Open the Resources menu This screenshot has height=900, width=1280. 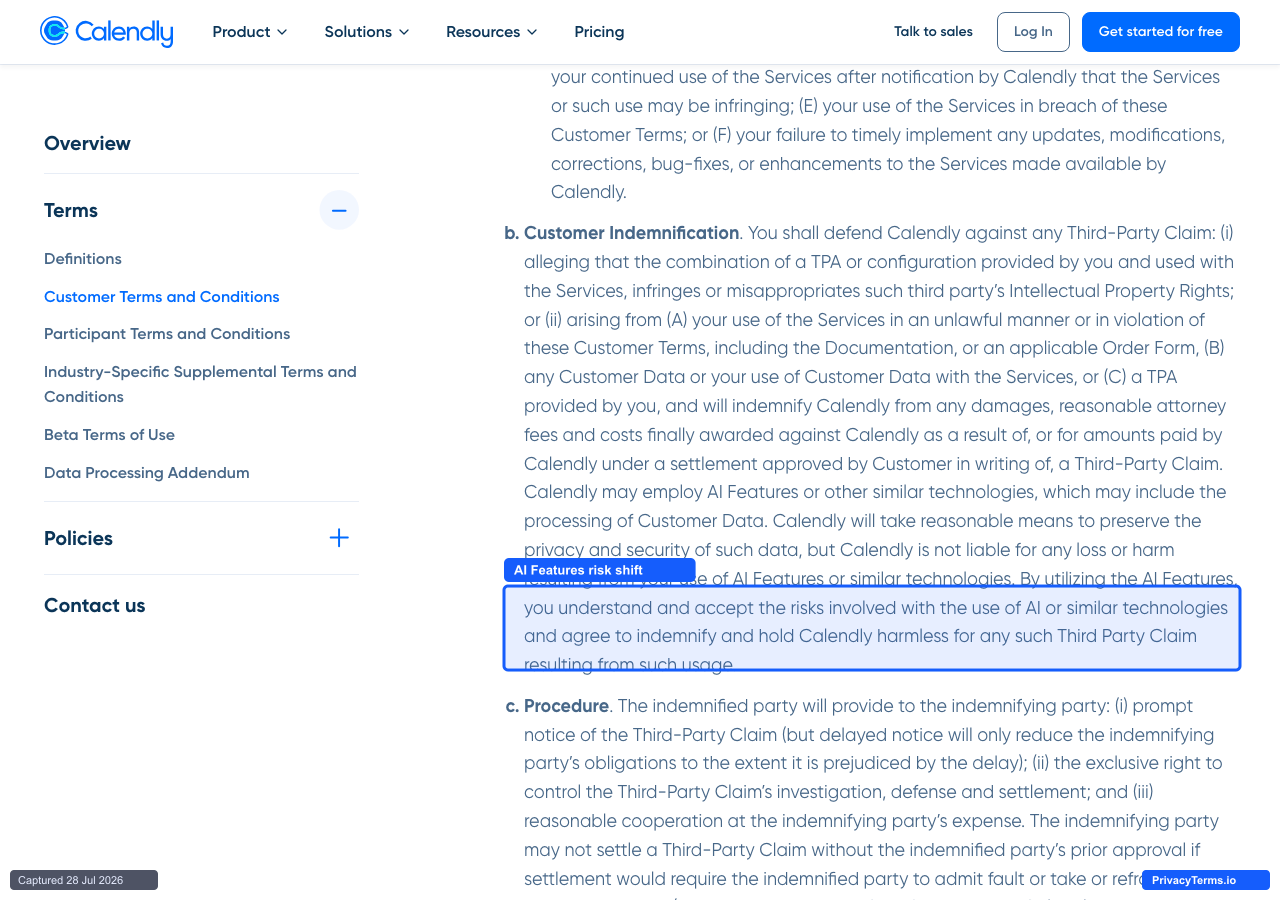(492, 32)
